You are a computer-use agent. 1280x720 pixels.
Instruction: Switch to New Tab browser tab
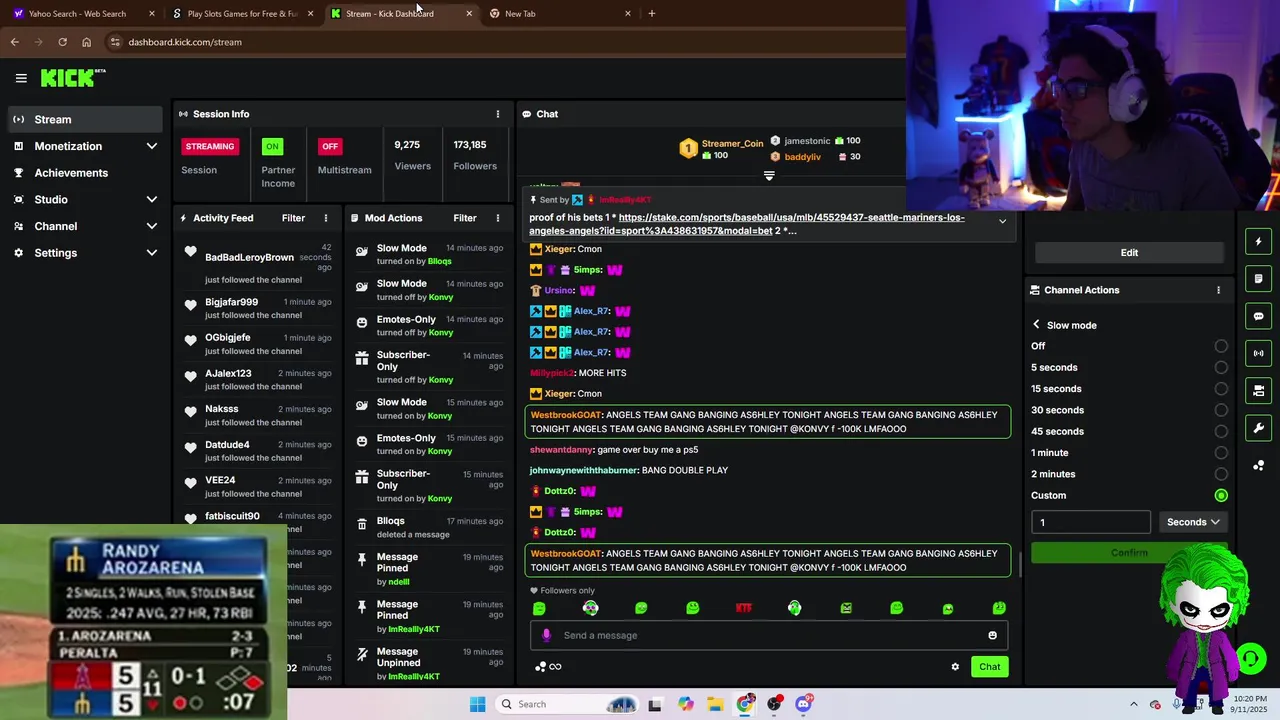(x=560, y=14)
